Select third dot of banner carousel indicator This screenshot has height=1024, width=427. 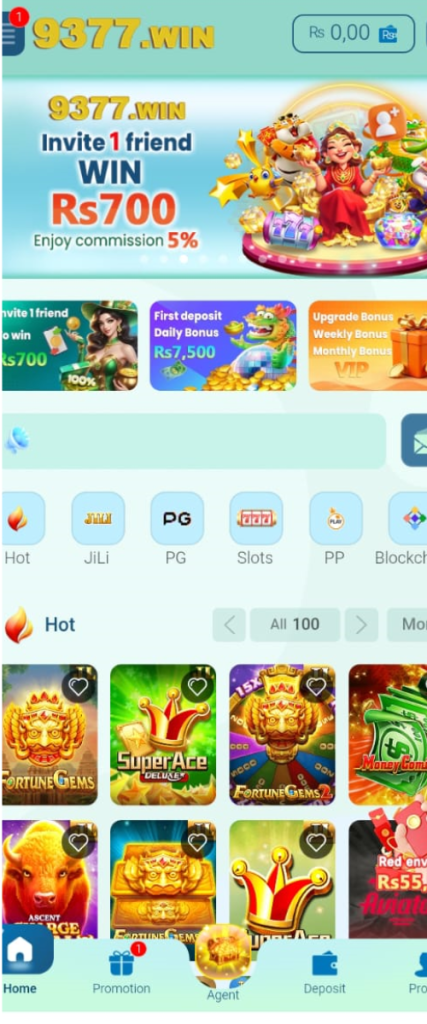tap(183, 259)
